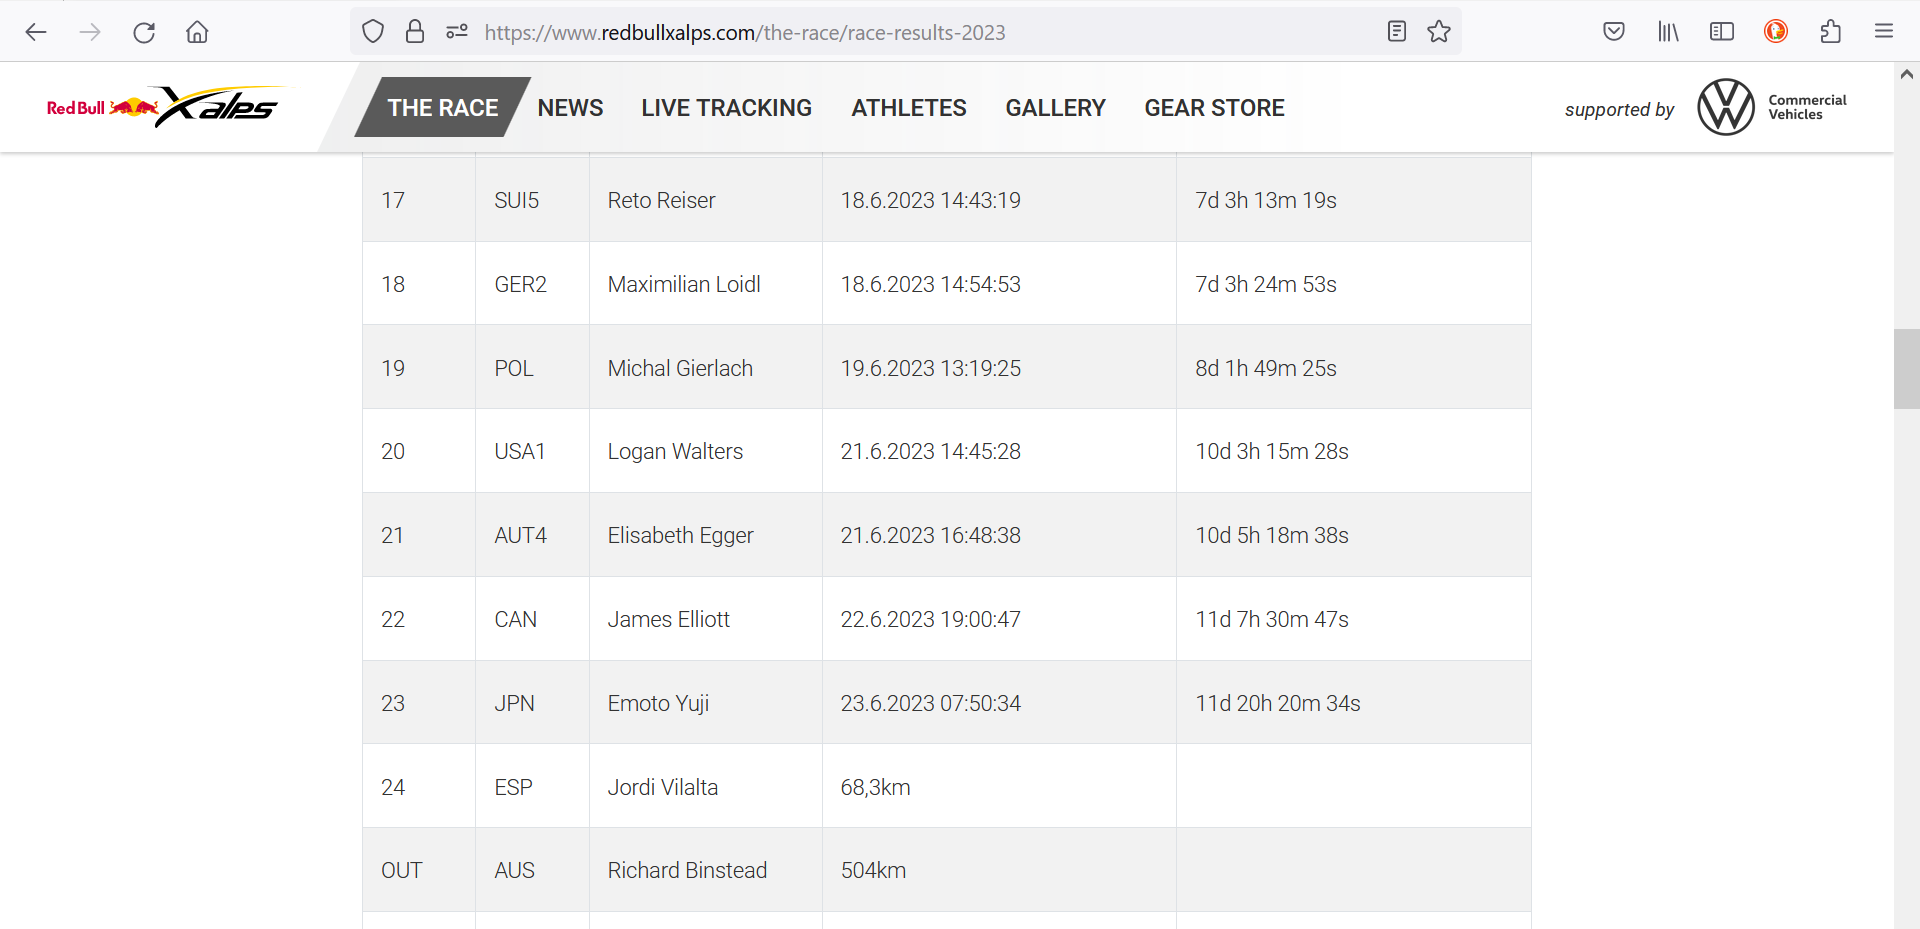
Task: Toggle reader view
Action: tap(1397, 32)
